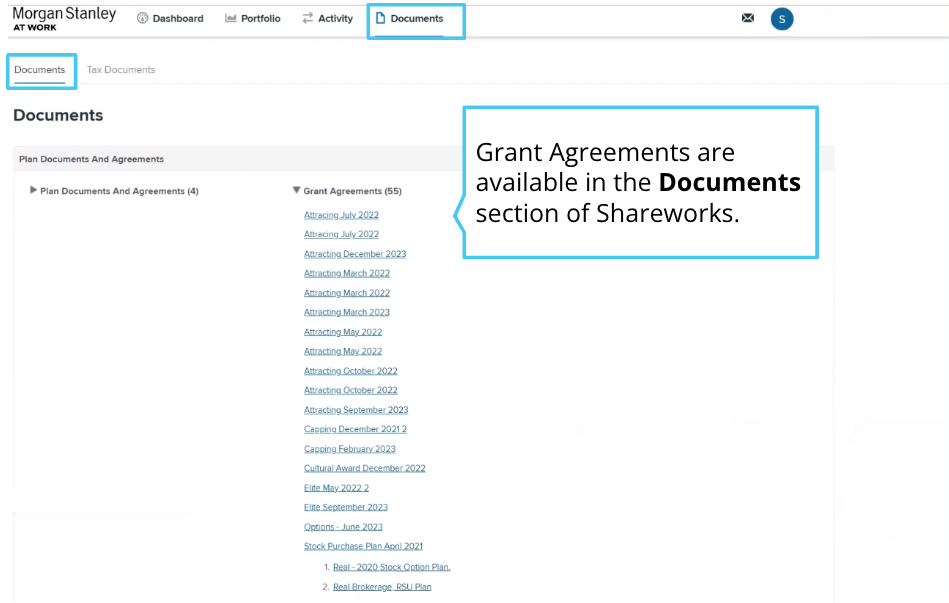This screenshot has width=949, height=603.
Task: Open Real Brokerage, RSU Plan link
Action: point(382,587)
